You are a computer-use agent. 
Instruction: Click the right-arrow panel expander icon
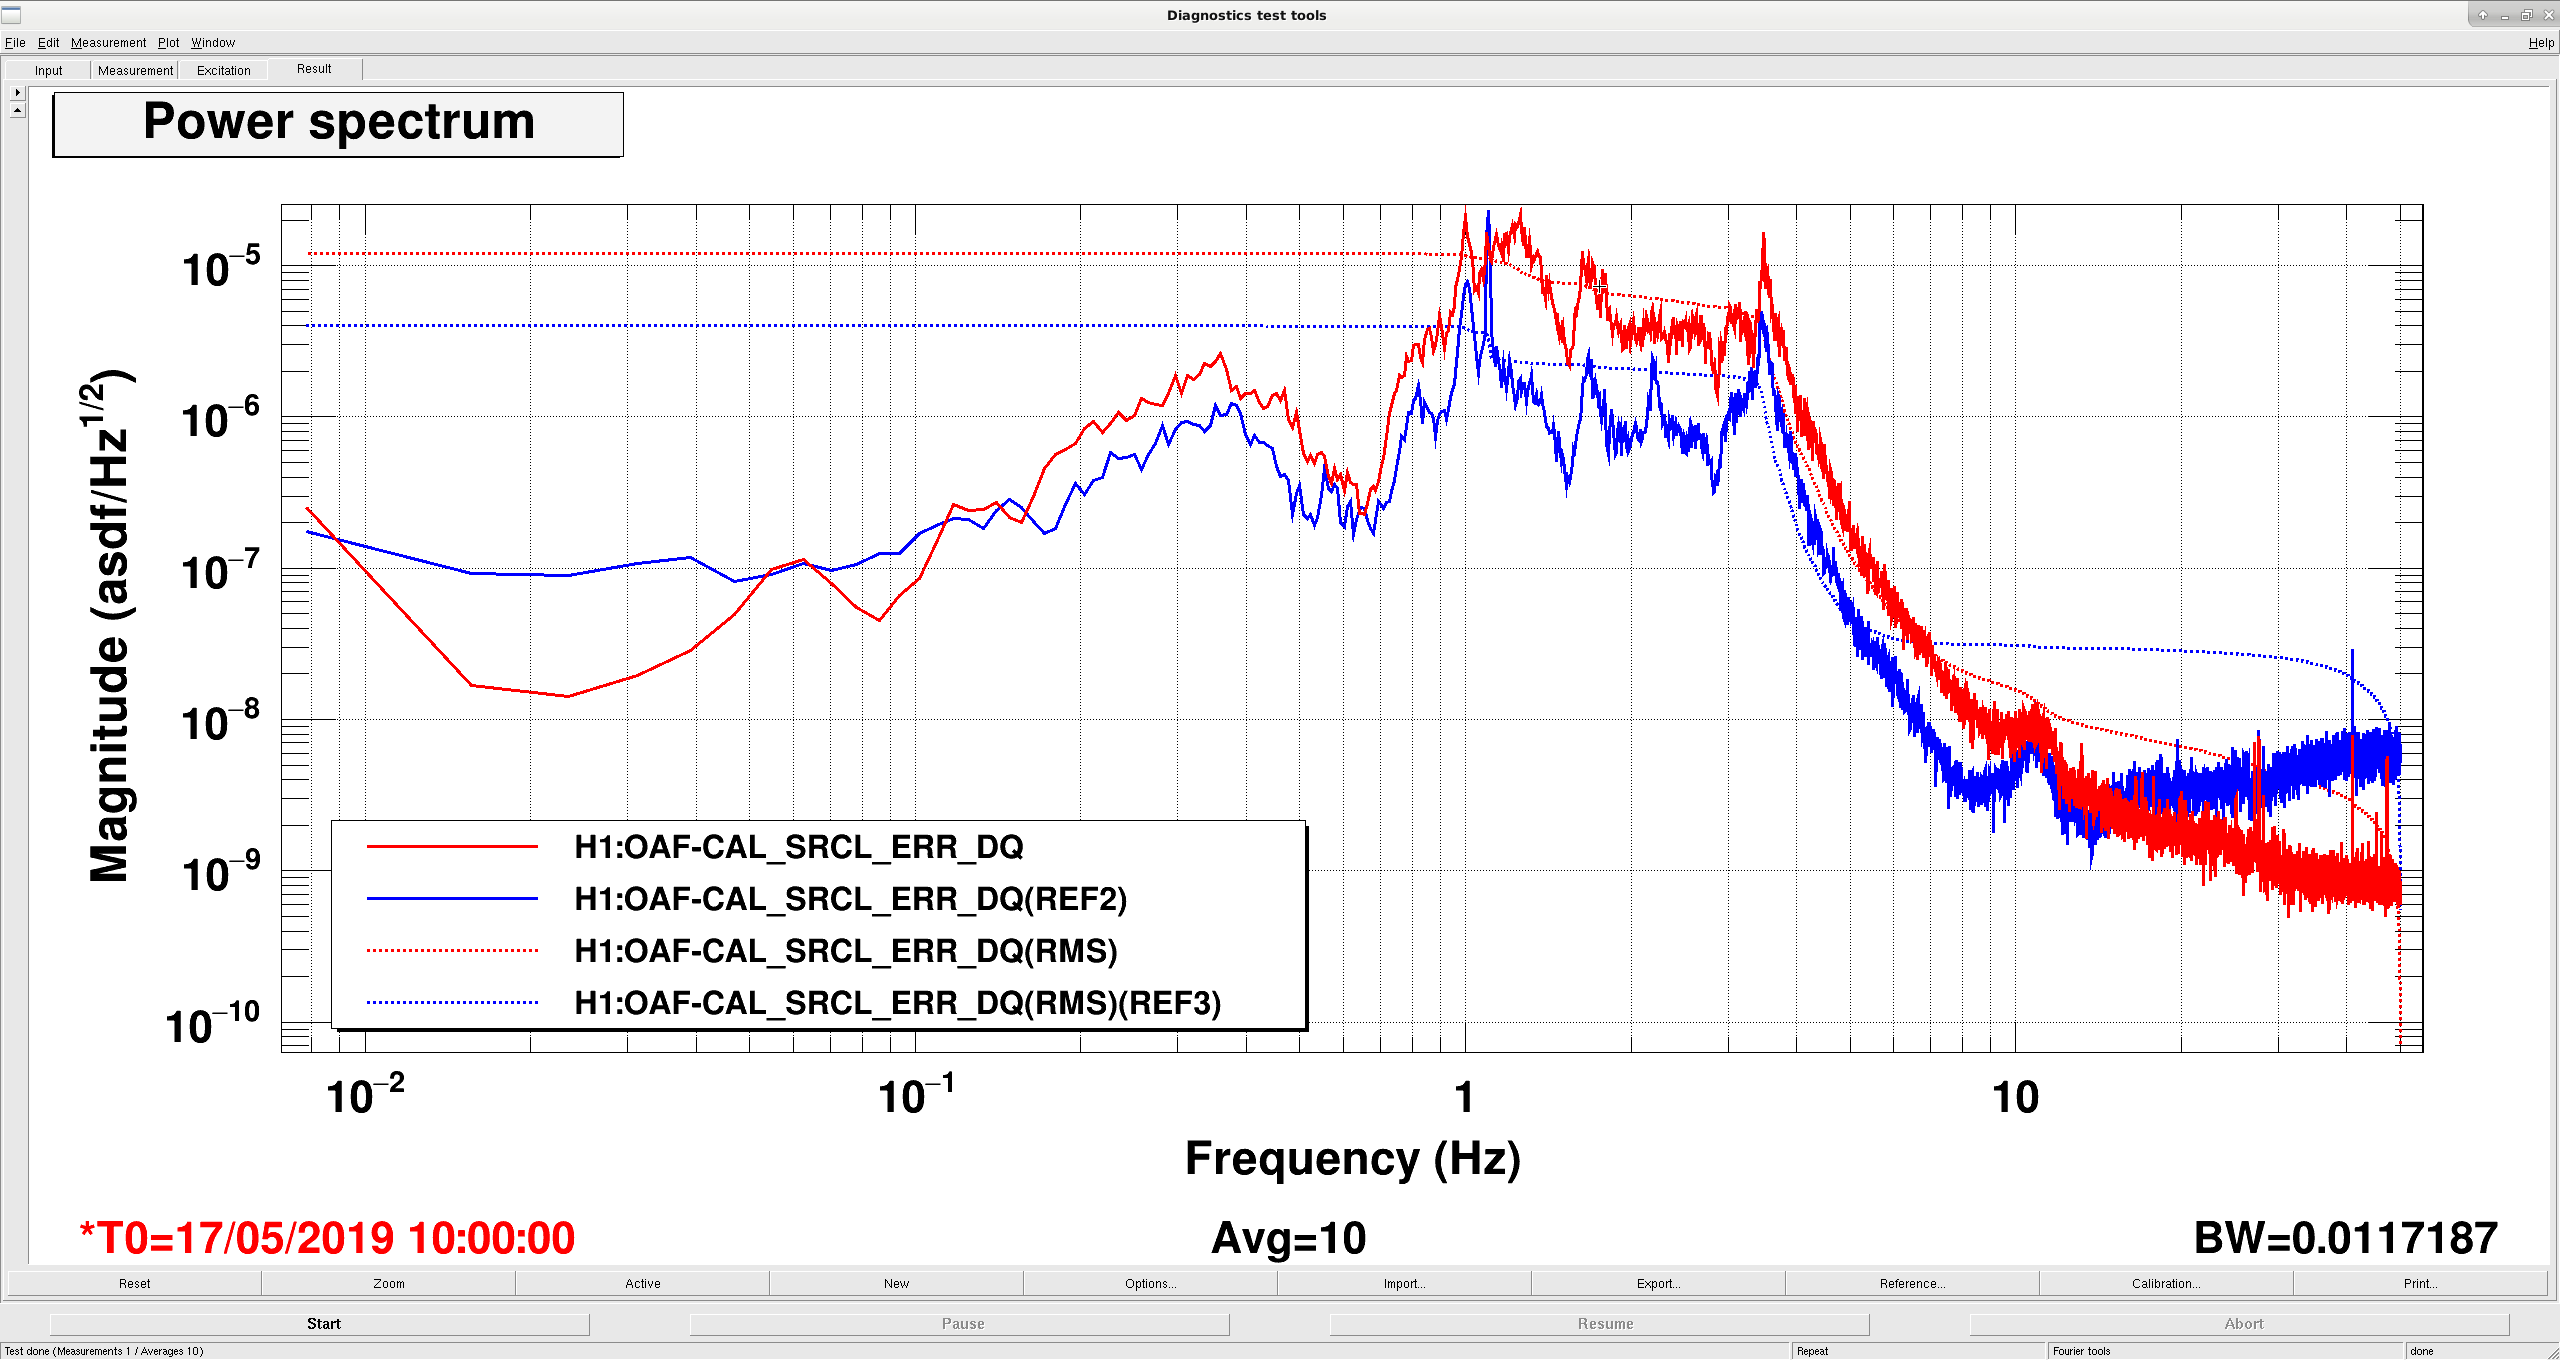[17, 92]
